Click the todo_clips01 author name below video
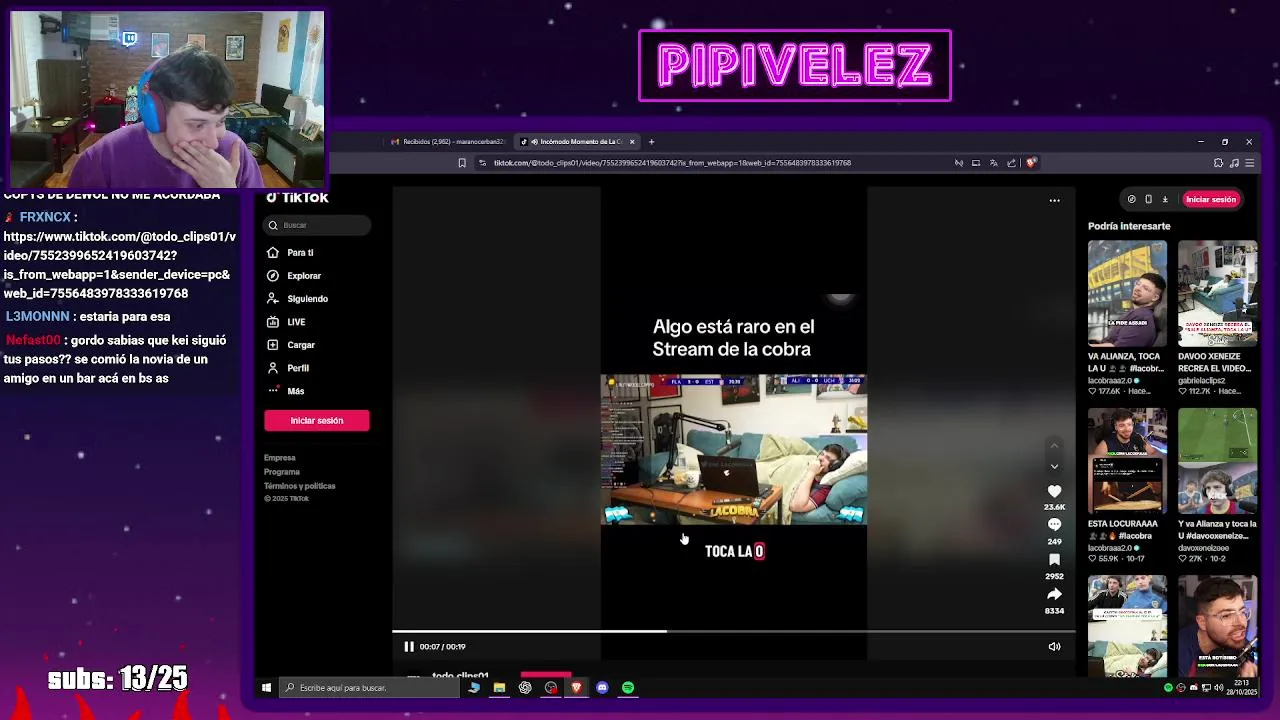The height and width of the screenshot is (720, 1280). click(x=460, y=676)
